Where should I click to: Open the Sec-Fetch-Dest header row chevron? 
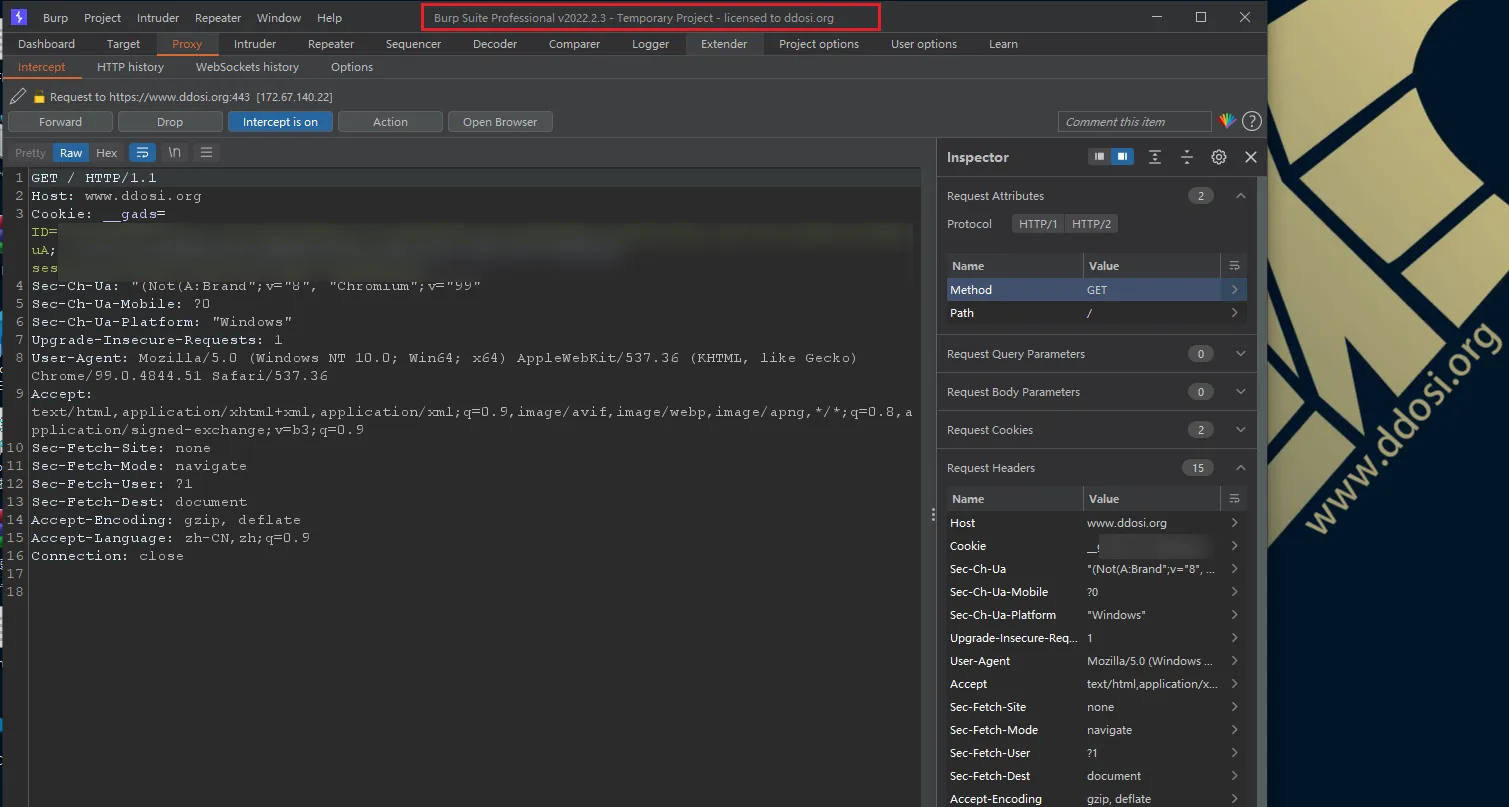coord(1235,776)
